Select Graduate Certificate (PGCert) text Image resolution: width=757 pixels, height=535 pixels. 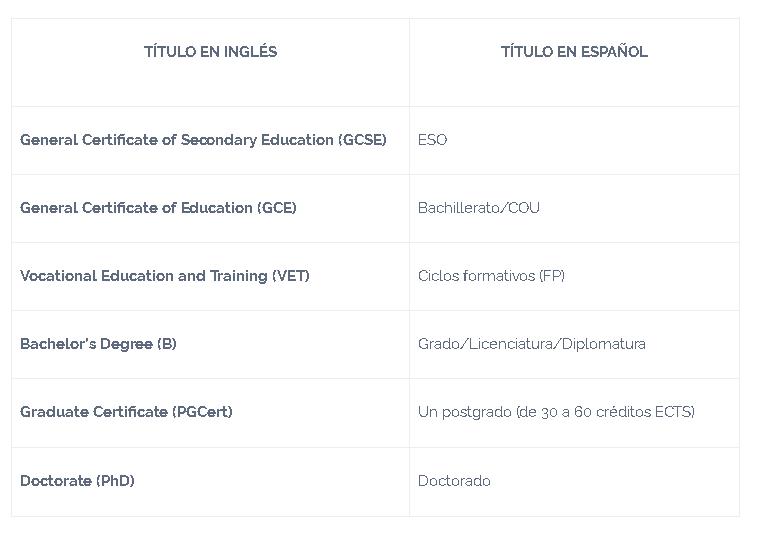click(126, 412)
